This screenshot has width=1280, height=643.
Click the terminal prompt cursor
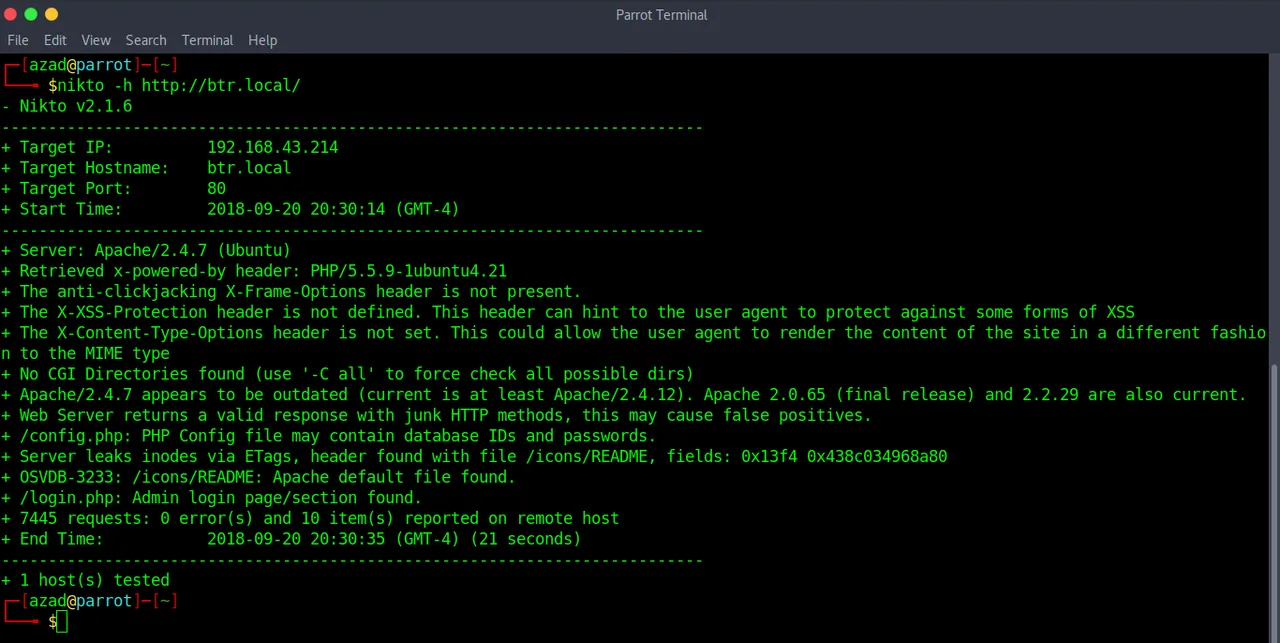coord(62,622)
